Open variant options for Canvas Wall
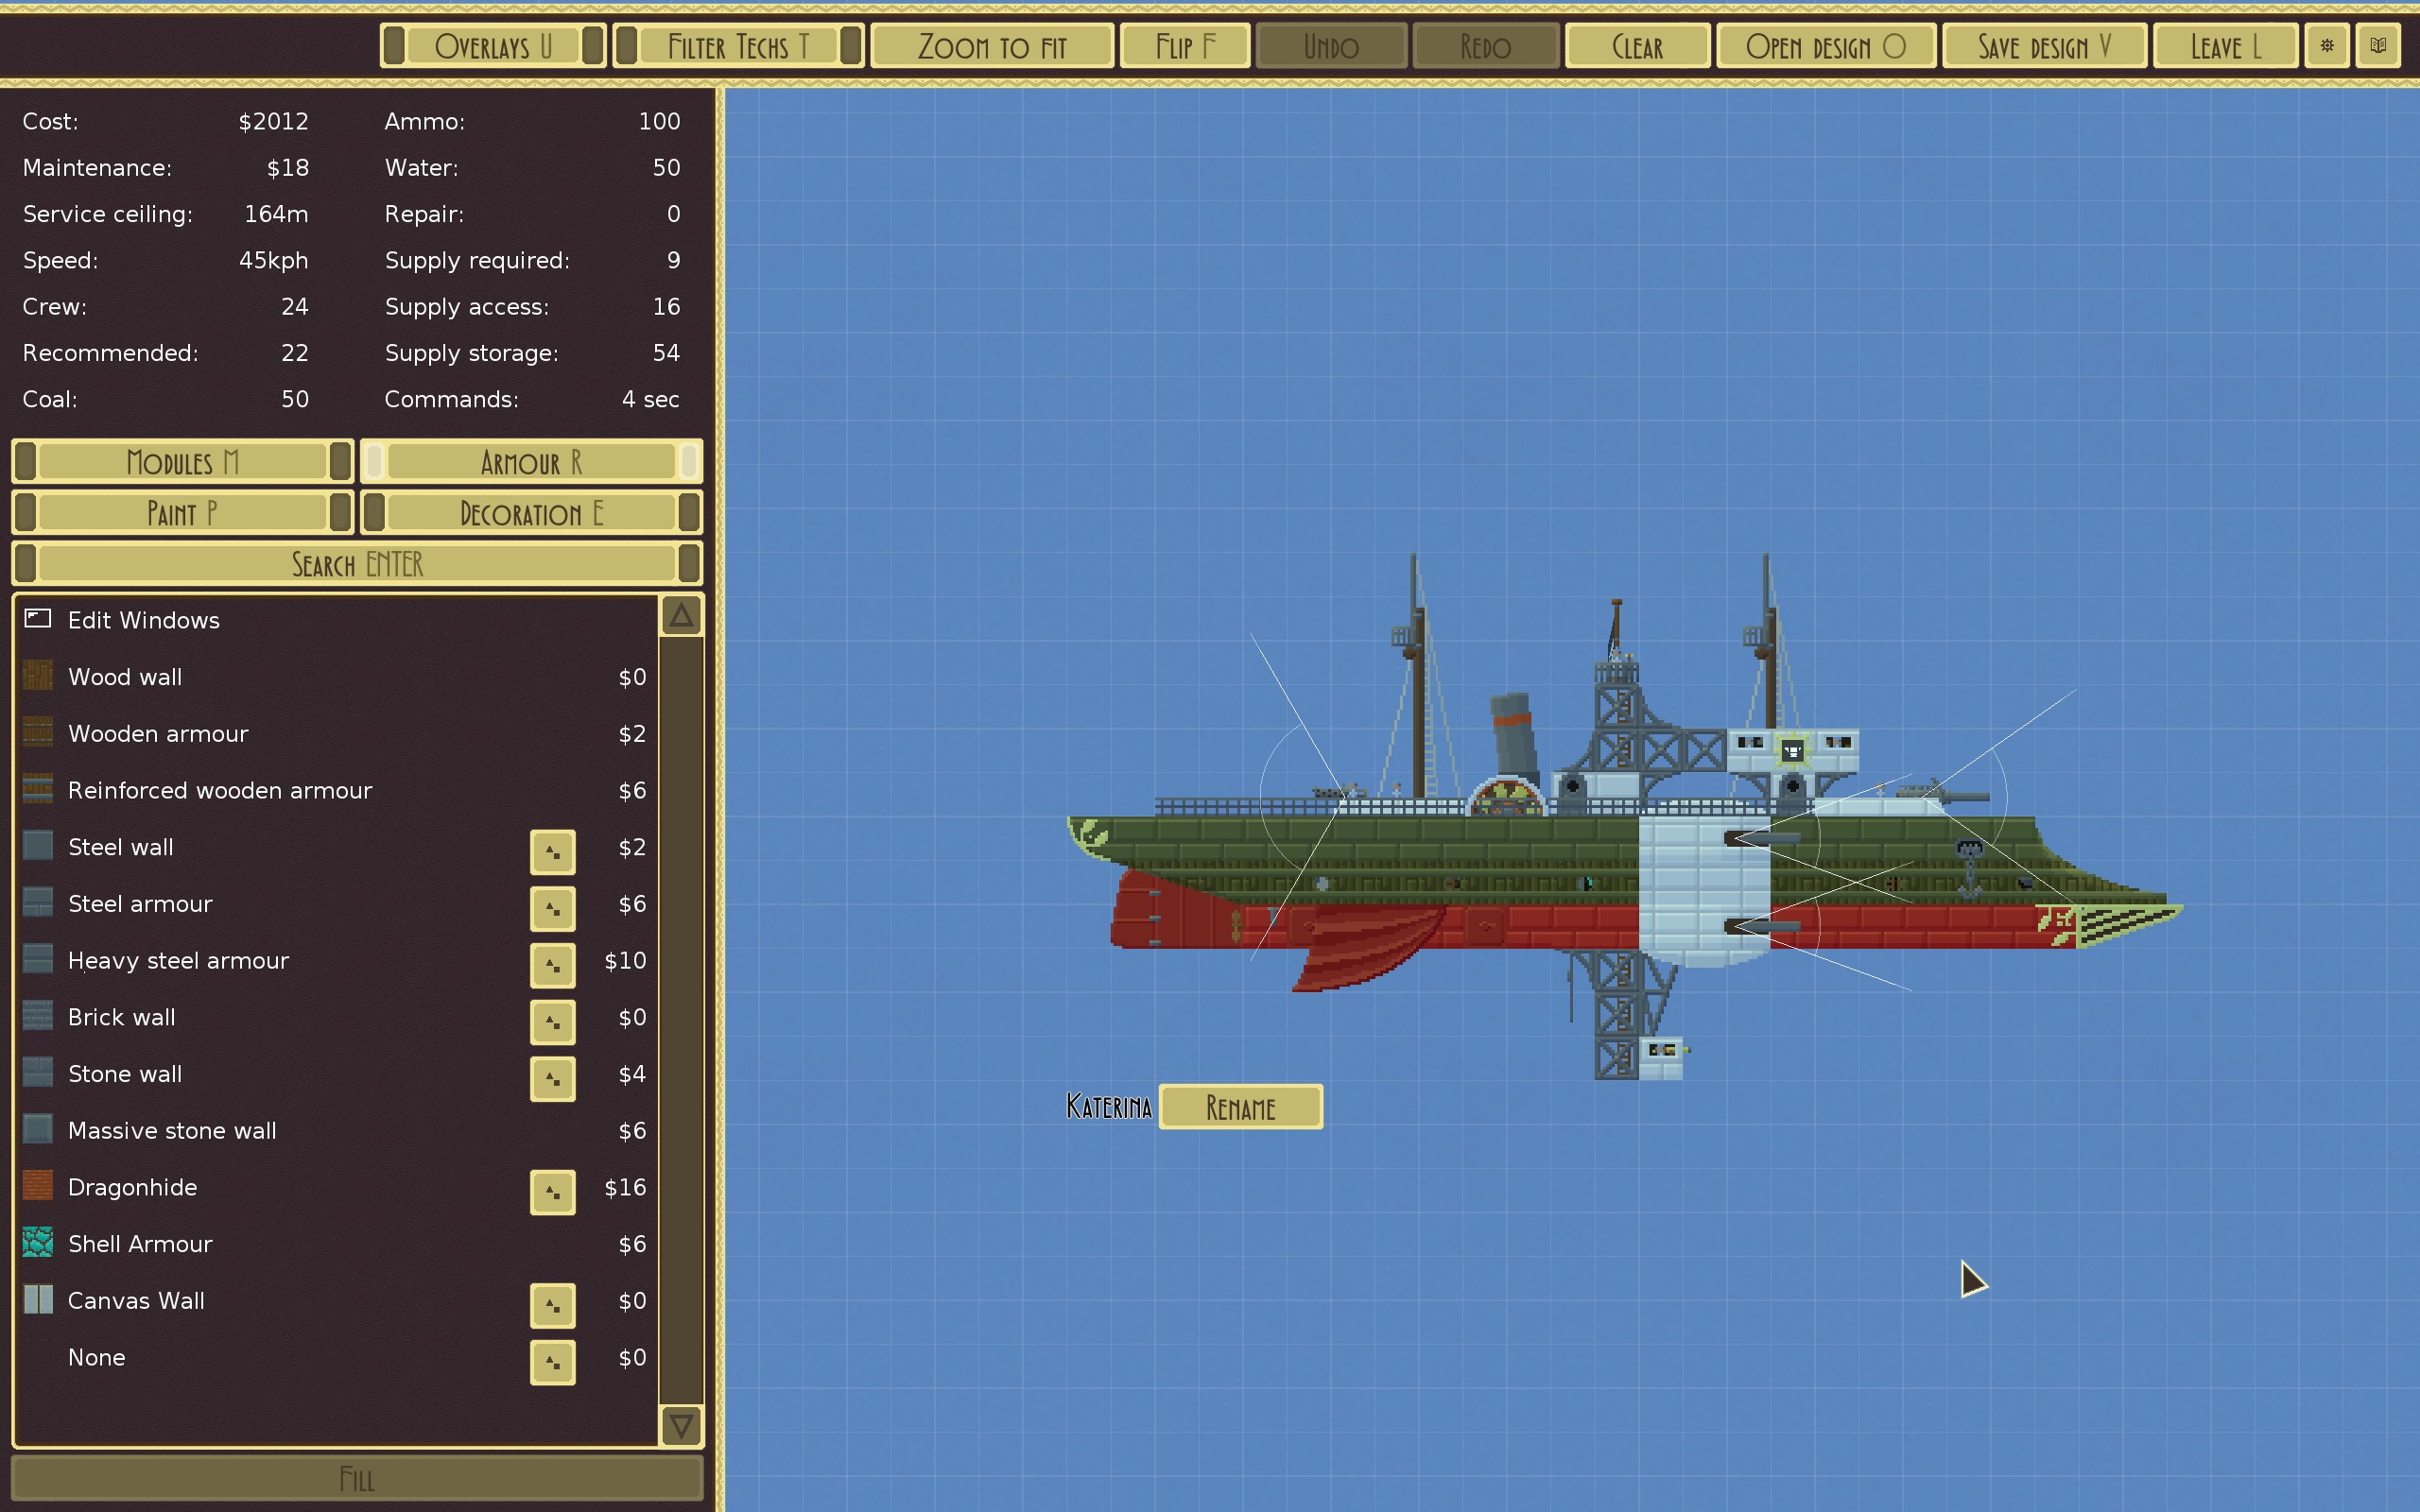Image resolution: width=2420 pixels, height=1512 pixels. 553,1305
